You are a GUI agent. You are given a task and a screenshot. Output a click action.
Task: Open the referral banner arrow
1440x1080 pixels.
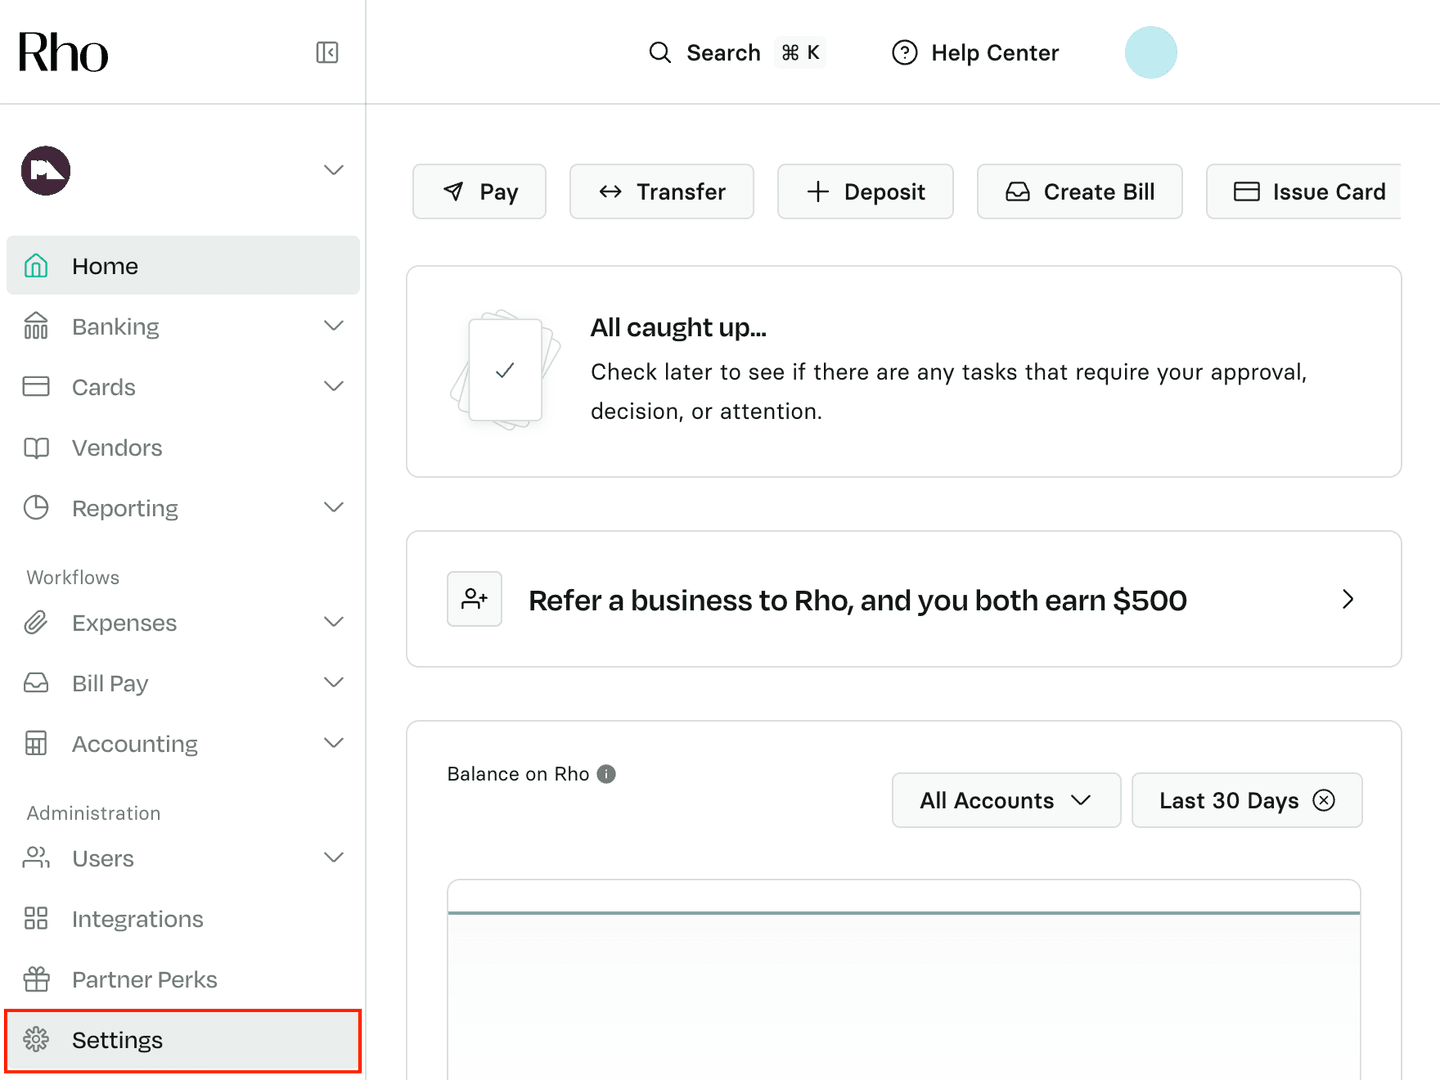[x=1347, y=599]
